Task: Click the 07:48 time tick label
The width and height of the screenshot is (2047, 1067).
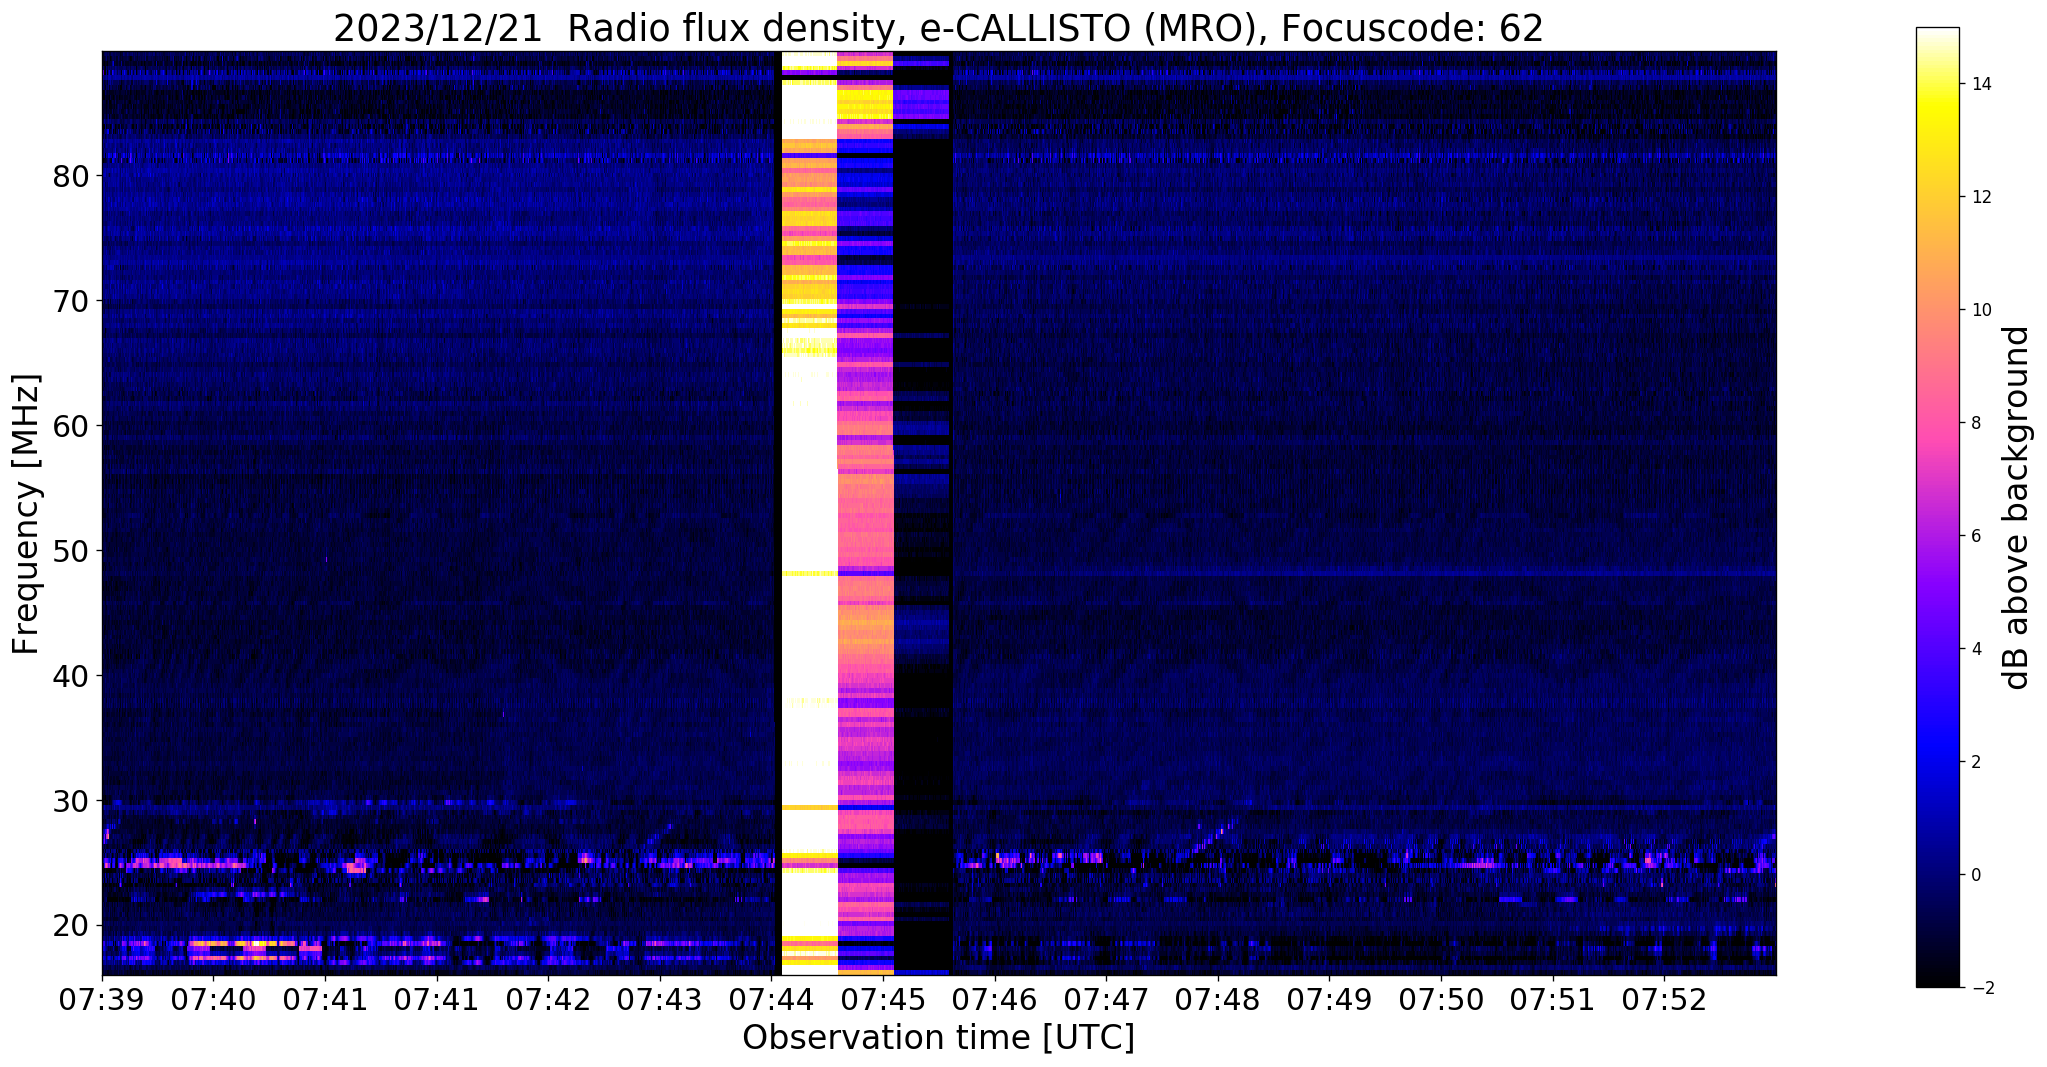Action: tap(1218, 999)
